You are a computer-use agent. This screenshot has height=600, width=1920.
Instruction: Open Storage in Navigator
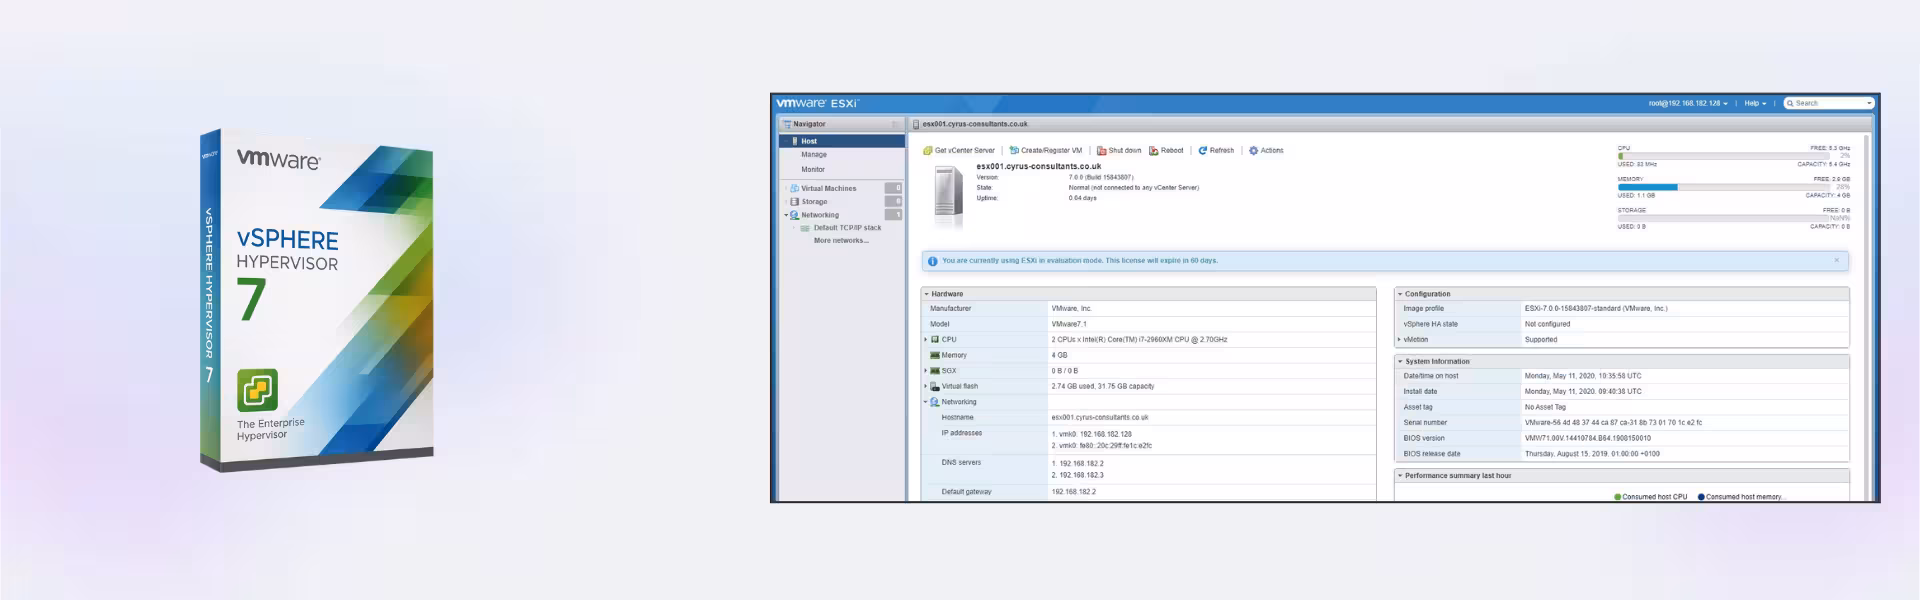click(x=814, y=202)
